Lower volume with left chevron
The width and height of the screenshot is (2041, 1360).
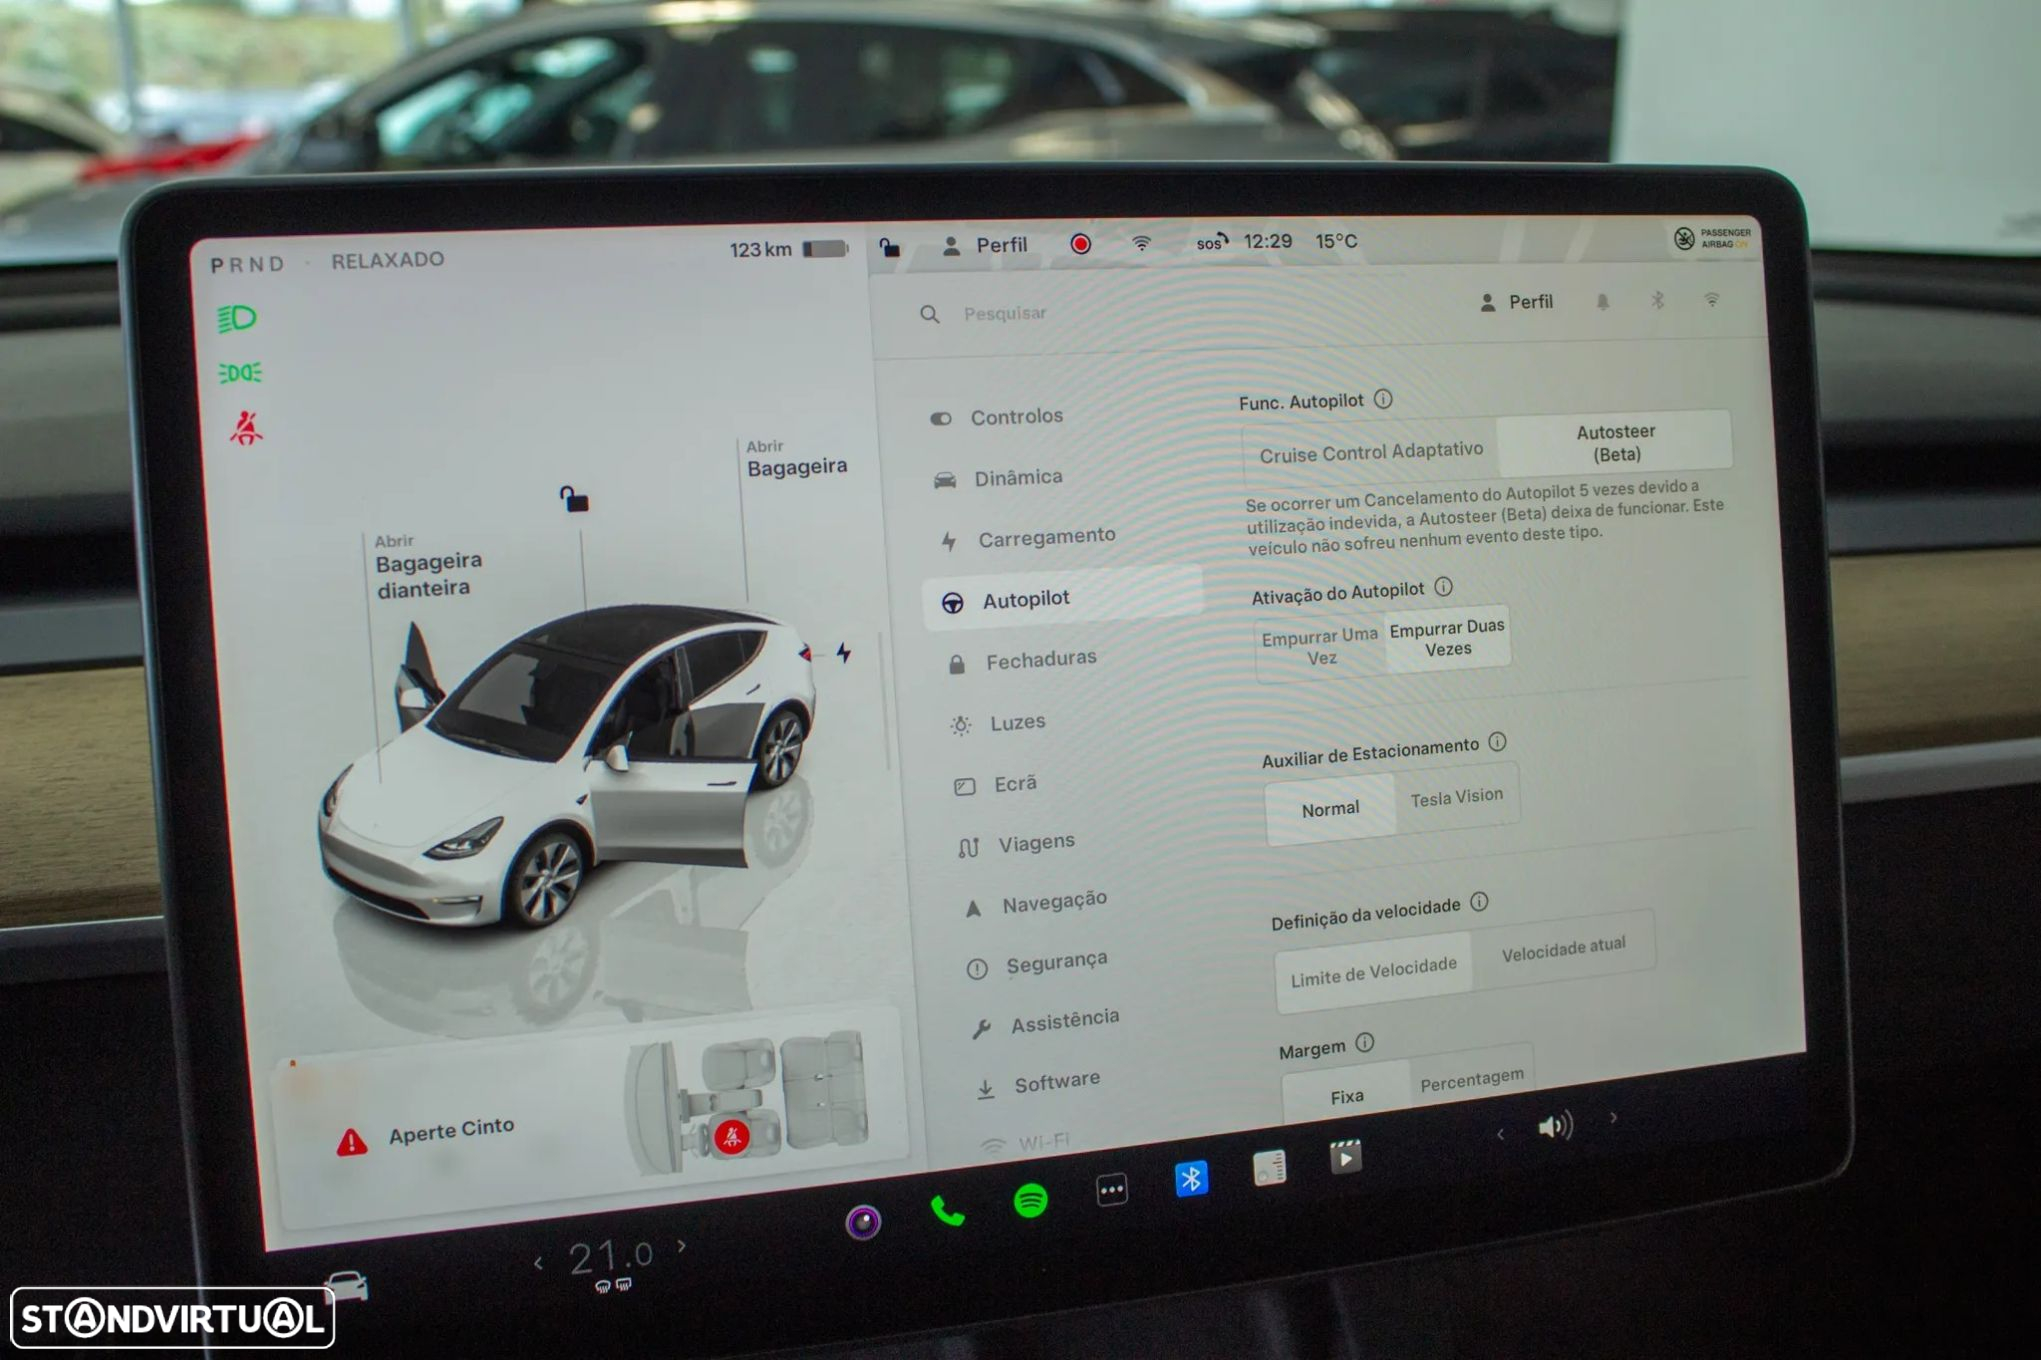(x=1500, y=1134)
